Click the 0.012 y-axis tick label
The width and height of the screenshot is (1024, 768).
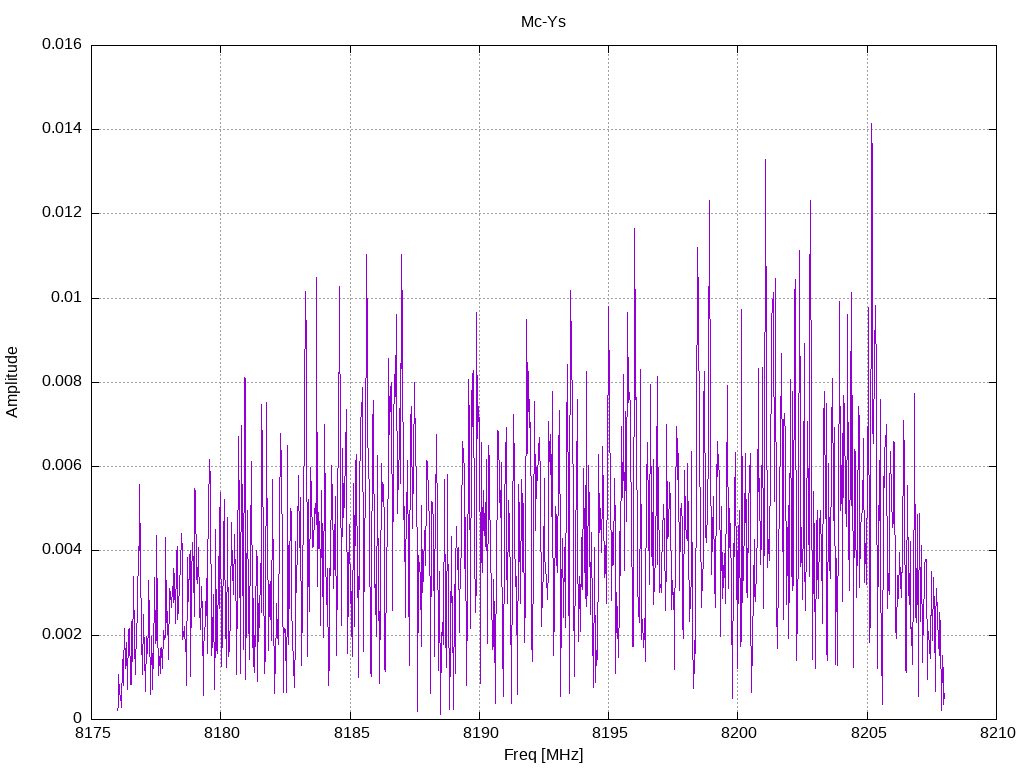(x=62, y=213)
